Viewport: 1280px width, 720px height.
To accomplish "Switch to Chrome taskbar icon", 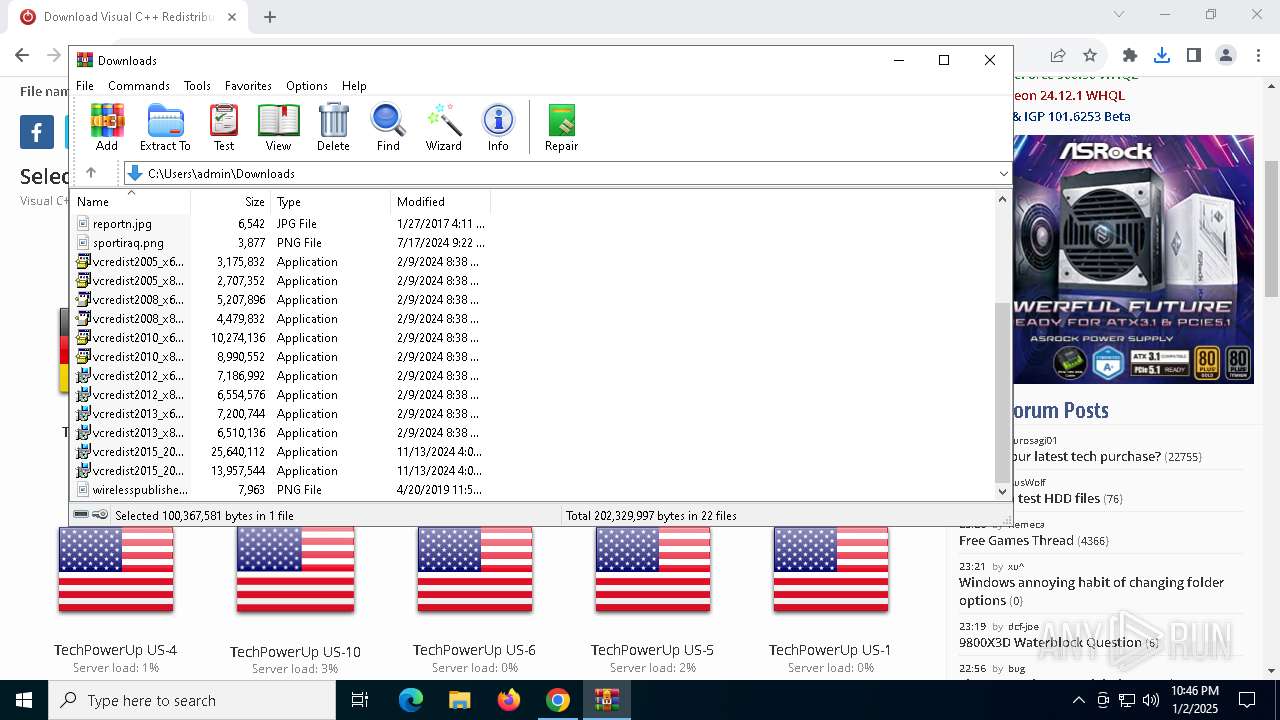I will [558, 700].
